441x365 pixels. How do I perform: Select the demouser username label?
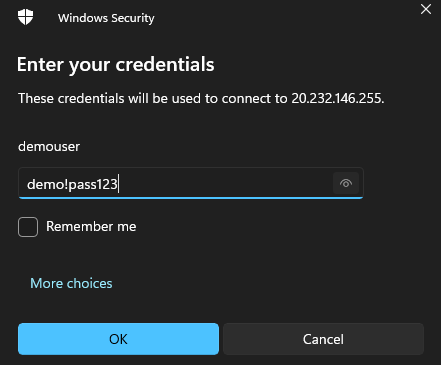click(x=49, y=146)
